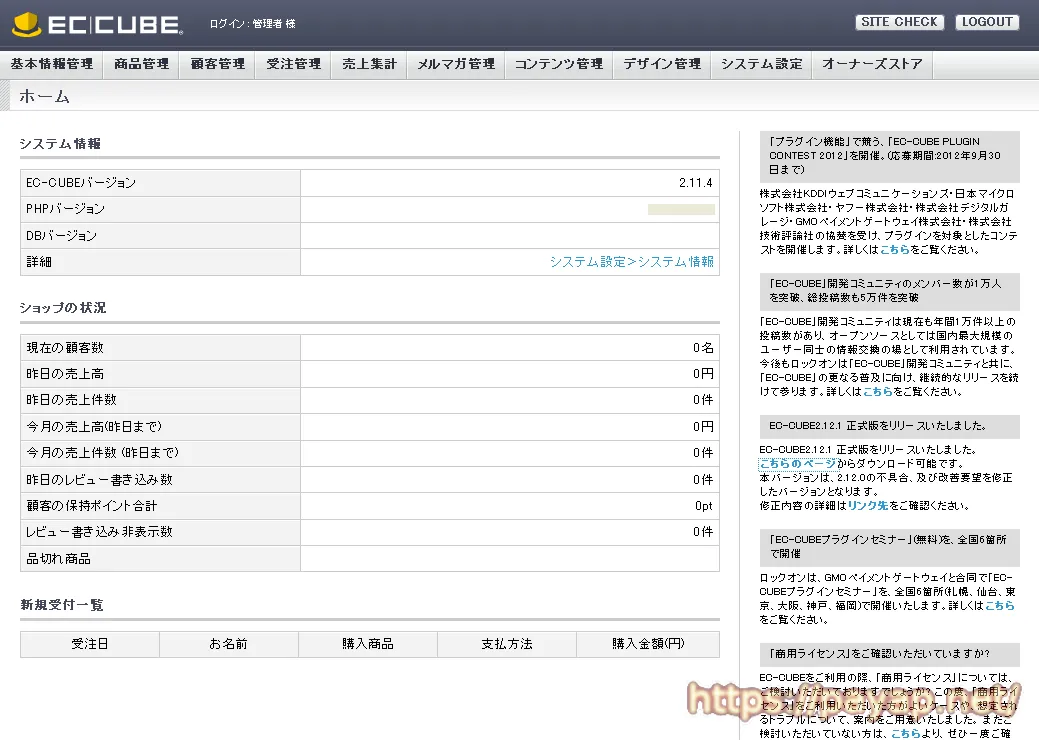Open the 売上集計 menu
This screenshot has width=1039, height=740.
point(369,64)
